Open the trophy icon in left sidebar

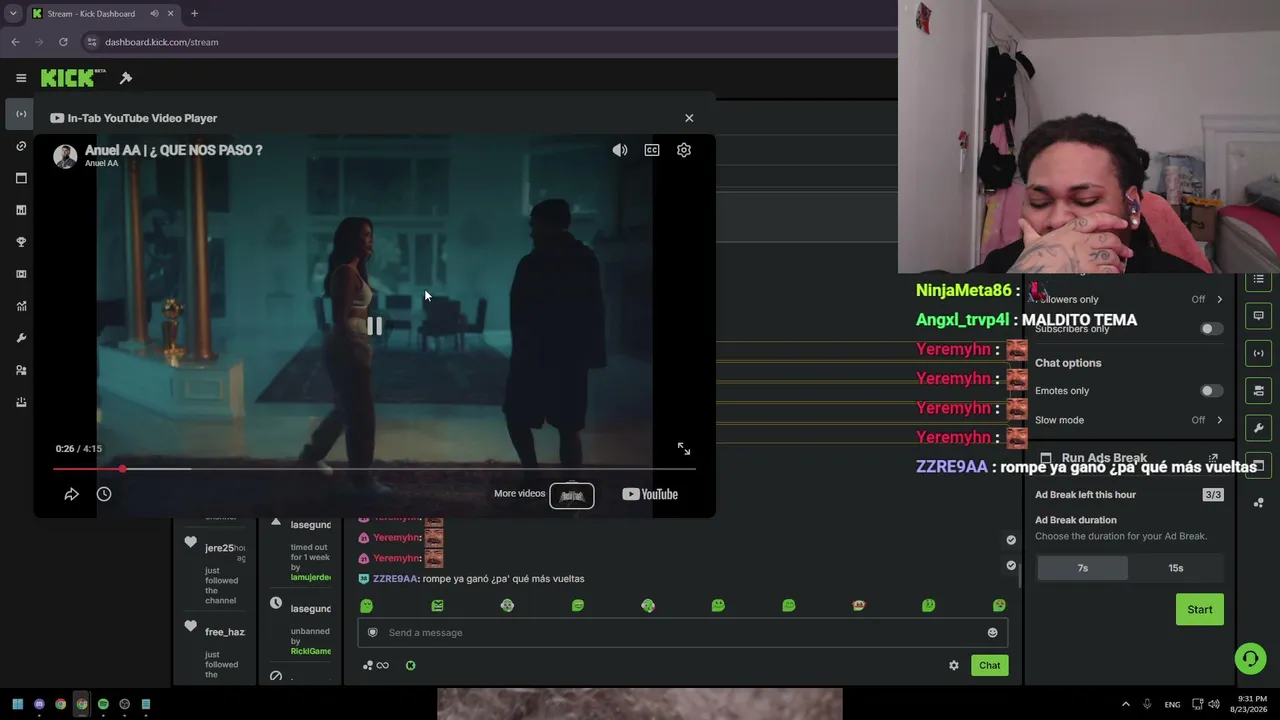[x=21, y=242]
